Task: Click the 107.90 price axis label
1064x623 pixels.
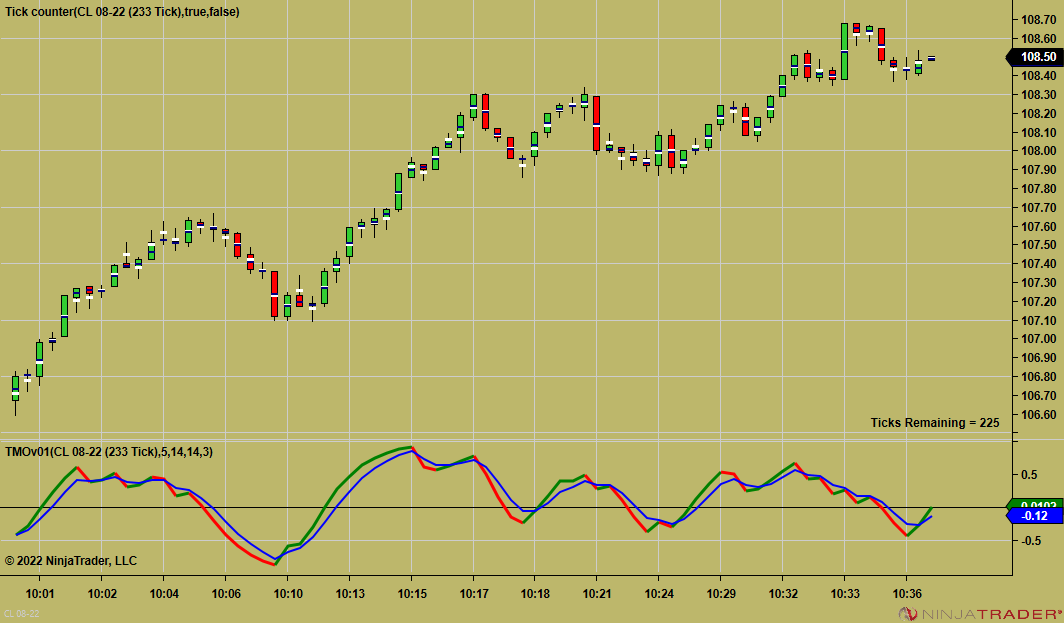Action: click(x=1038, y=170)
